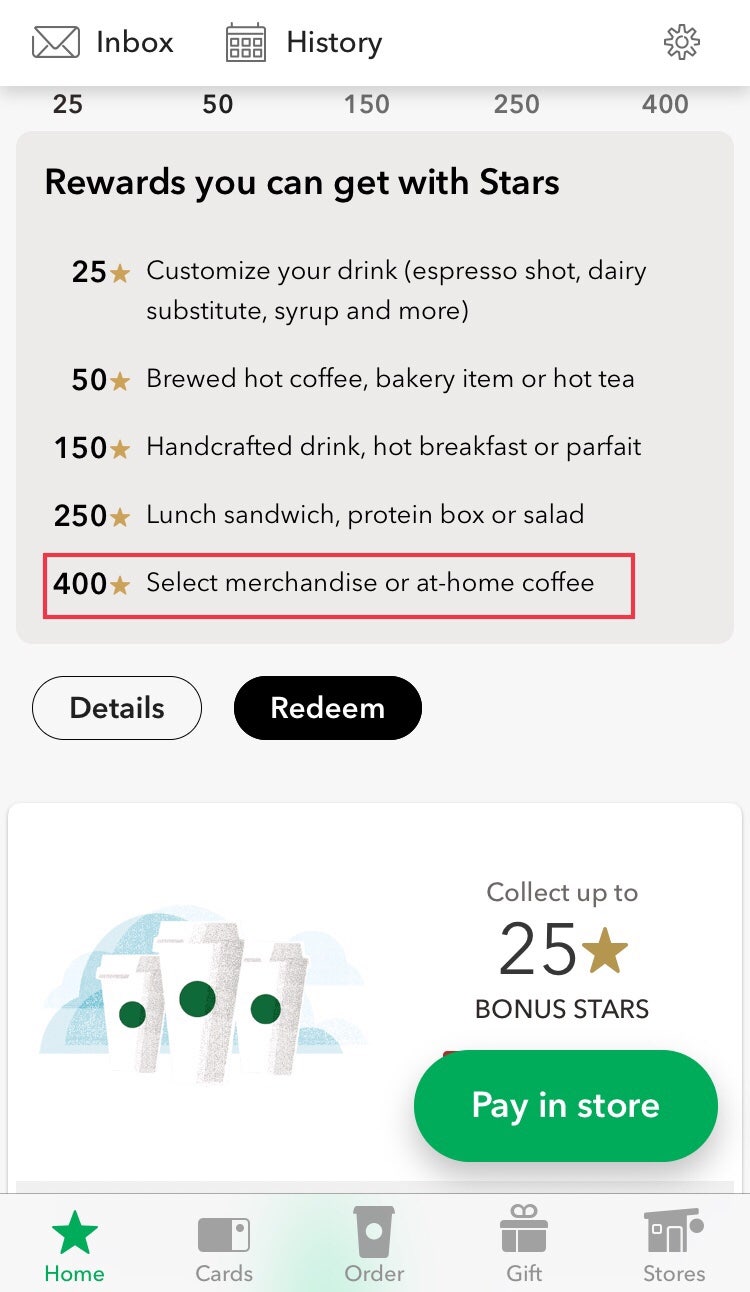Tap the Collect up to 25 Bonus Stars text
Screen dimensions: 750x1292
pyautogui.click(x=562, y=950)
